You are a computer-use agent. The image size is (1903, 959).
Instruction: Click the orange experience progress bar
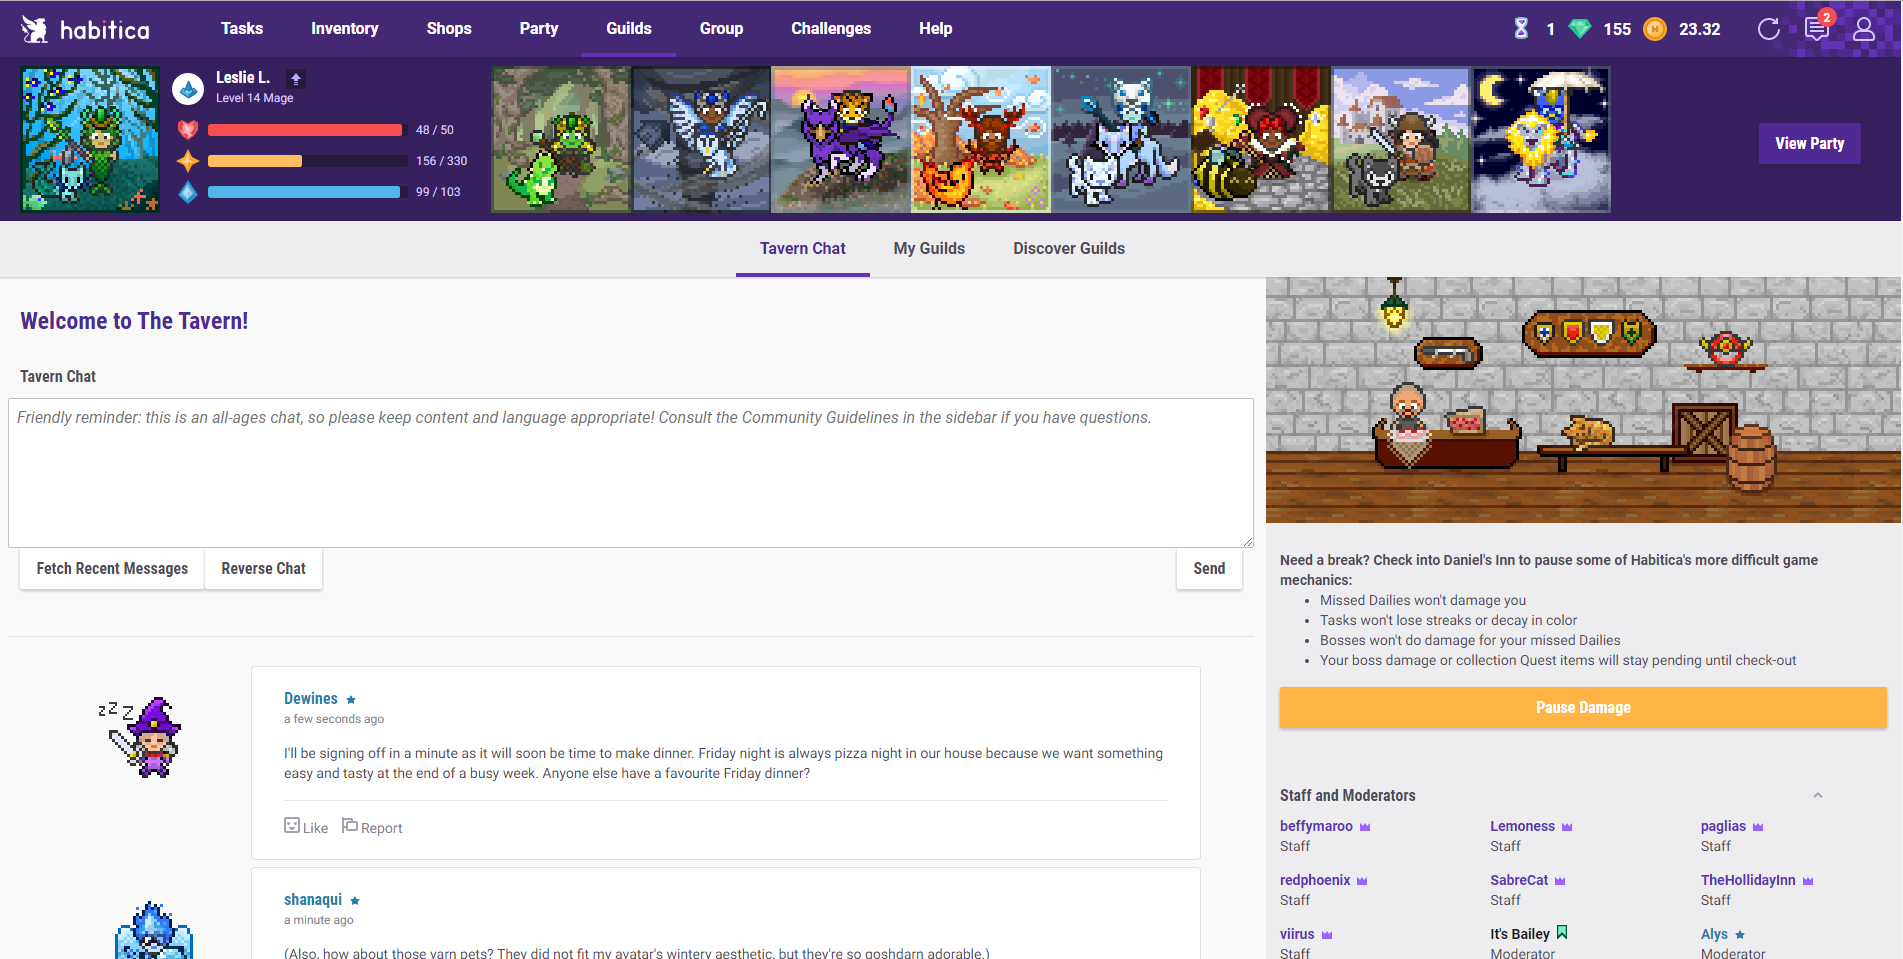[308, 161]
